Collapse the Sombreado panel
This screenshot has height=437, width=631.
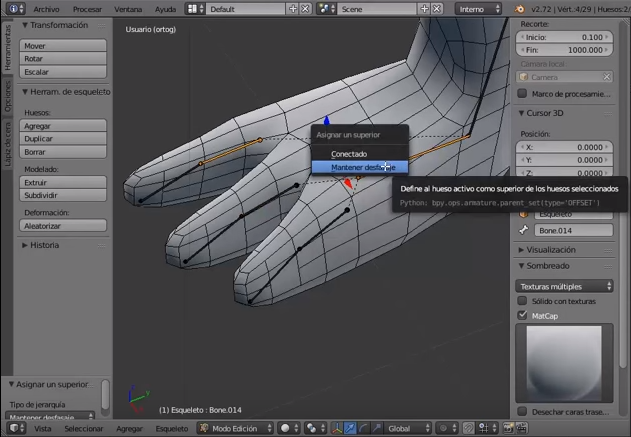pos(522,266)
